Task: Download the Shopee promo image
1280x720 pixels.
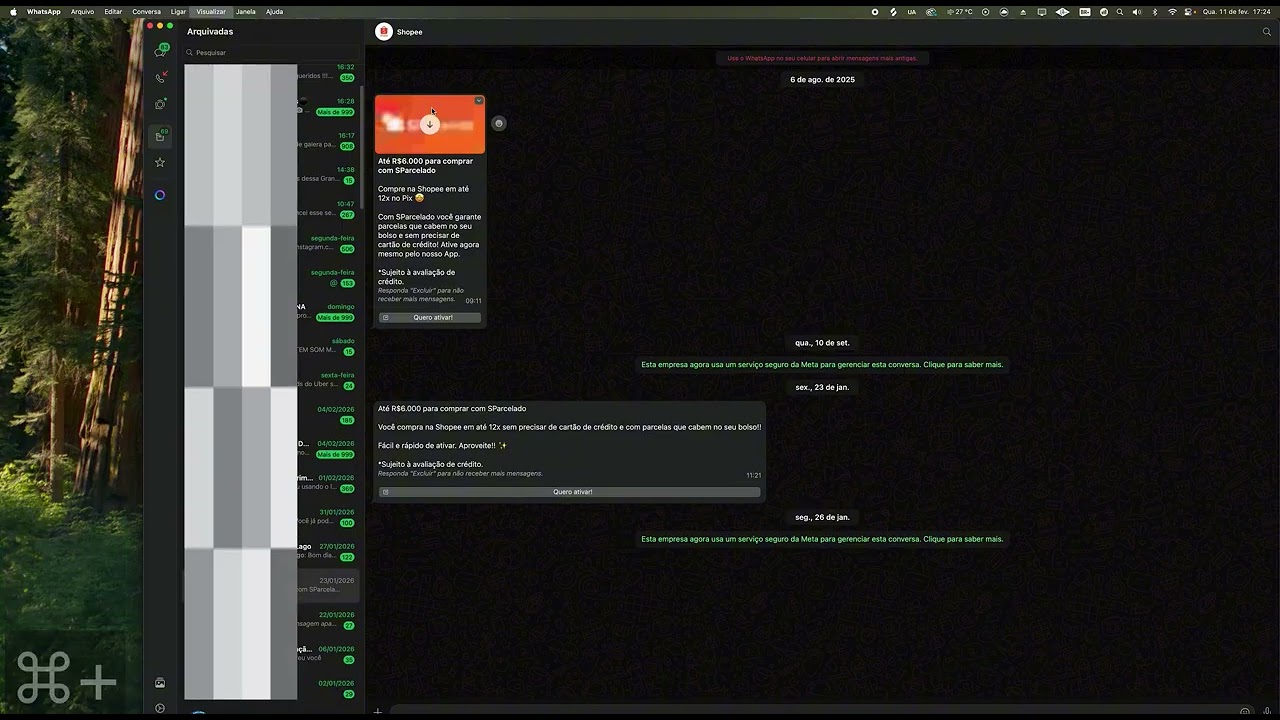Action: (430, 125)
